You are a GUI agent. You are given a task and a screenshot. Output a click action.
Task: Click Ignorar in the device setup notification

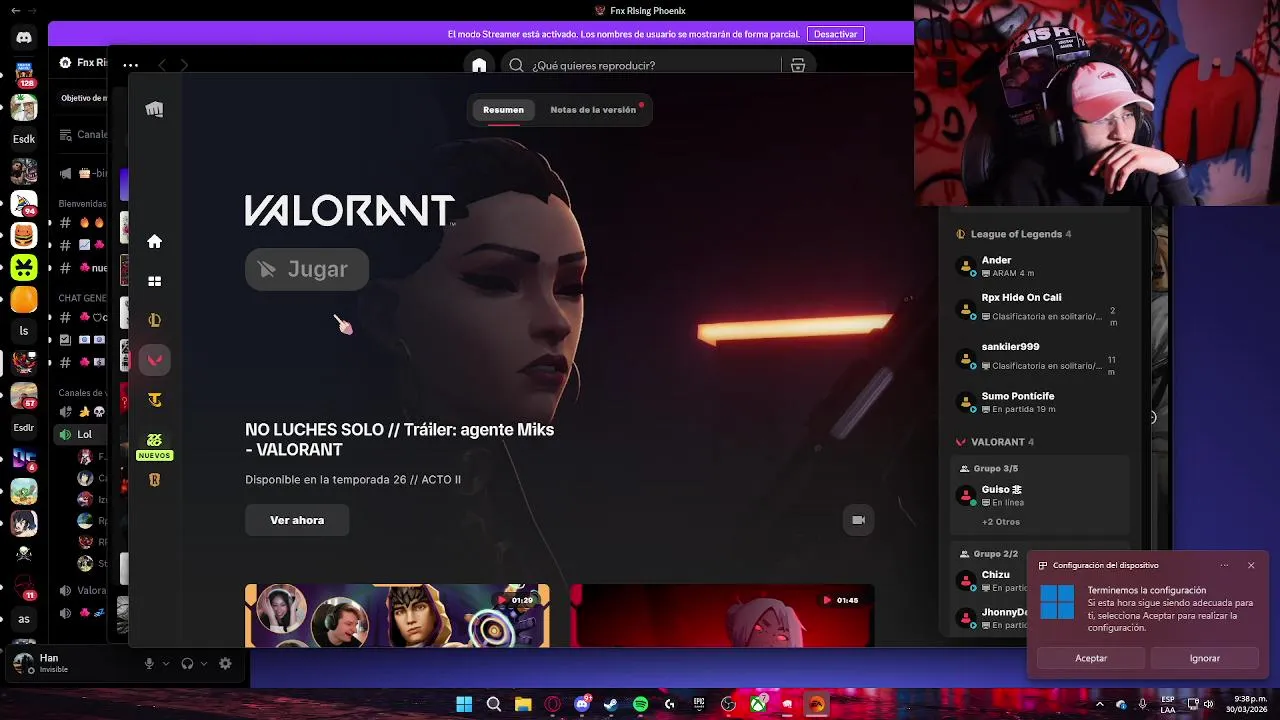coord(1204,658)
